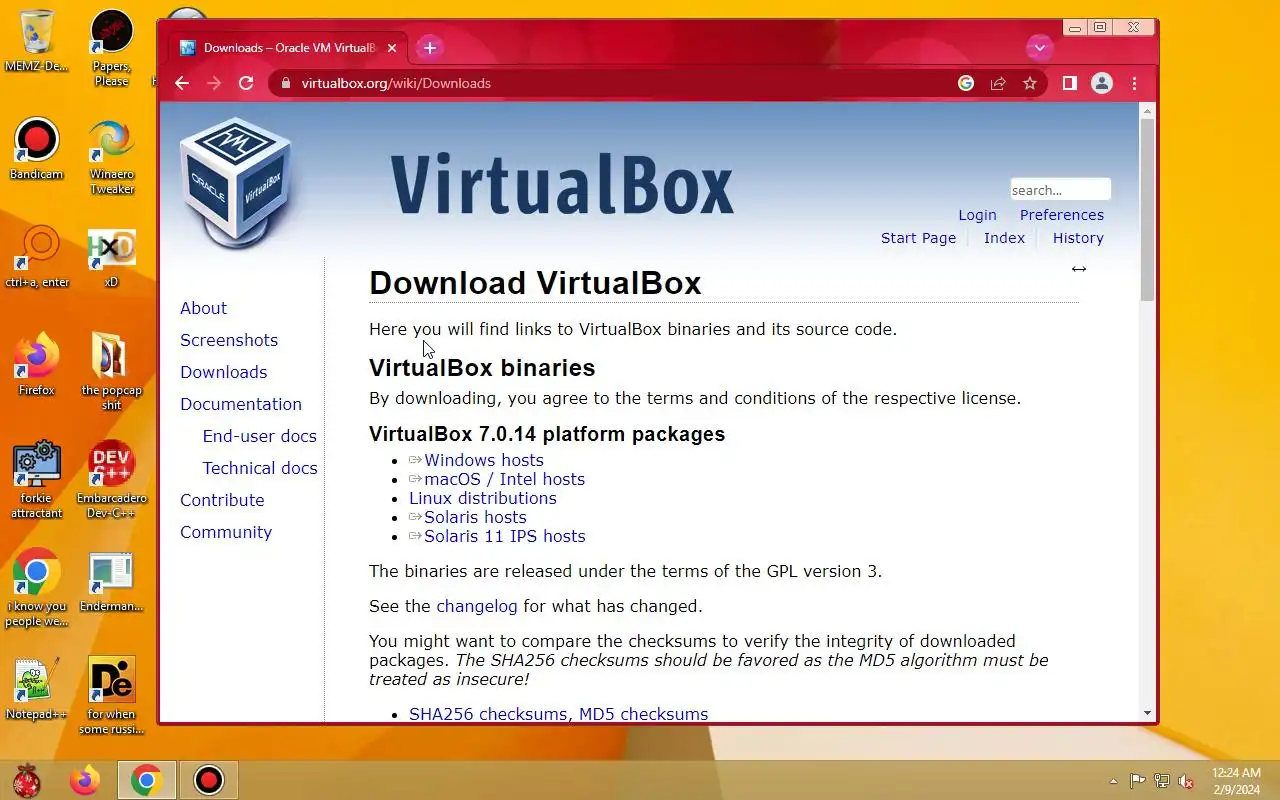Image resolution: width=1280 pixels, height=800 pixels.
Task: Open Bandicam from the taskbar
Action: (x=209, y=780)
